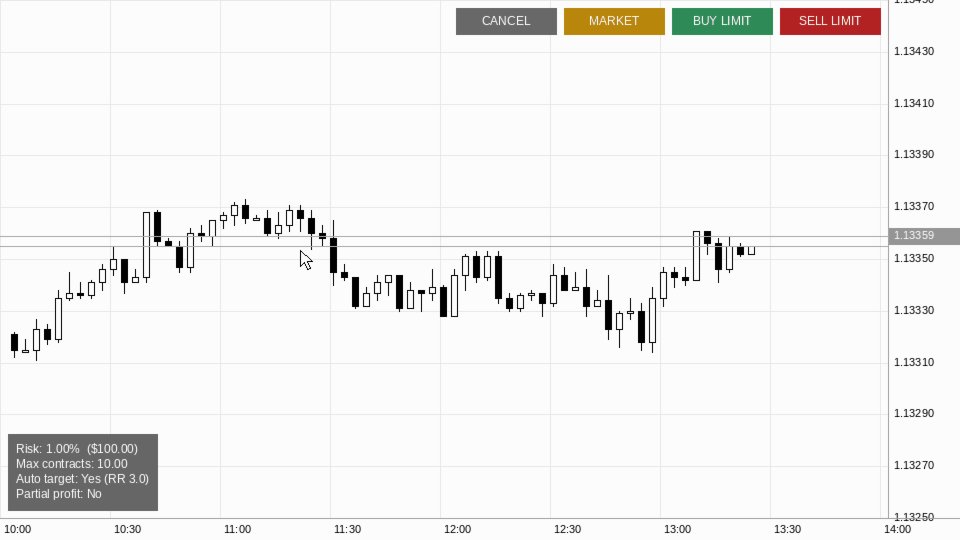The width and height of the screenshot is (960, 540).
Task: Click the 1.13270 price axis label
Action: (914, 465)
